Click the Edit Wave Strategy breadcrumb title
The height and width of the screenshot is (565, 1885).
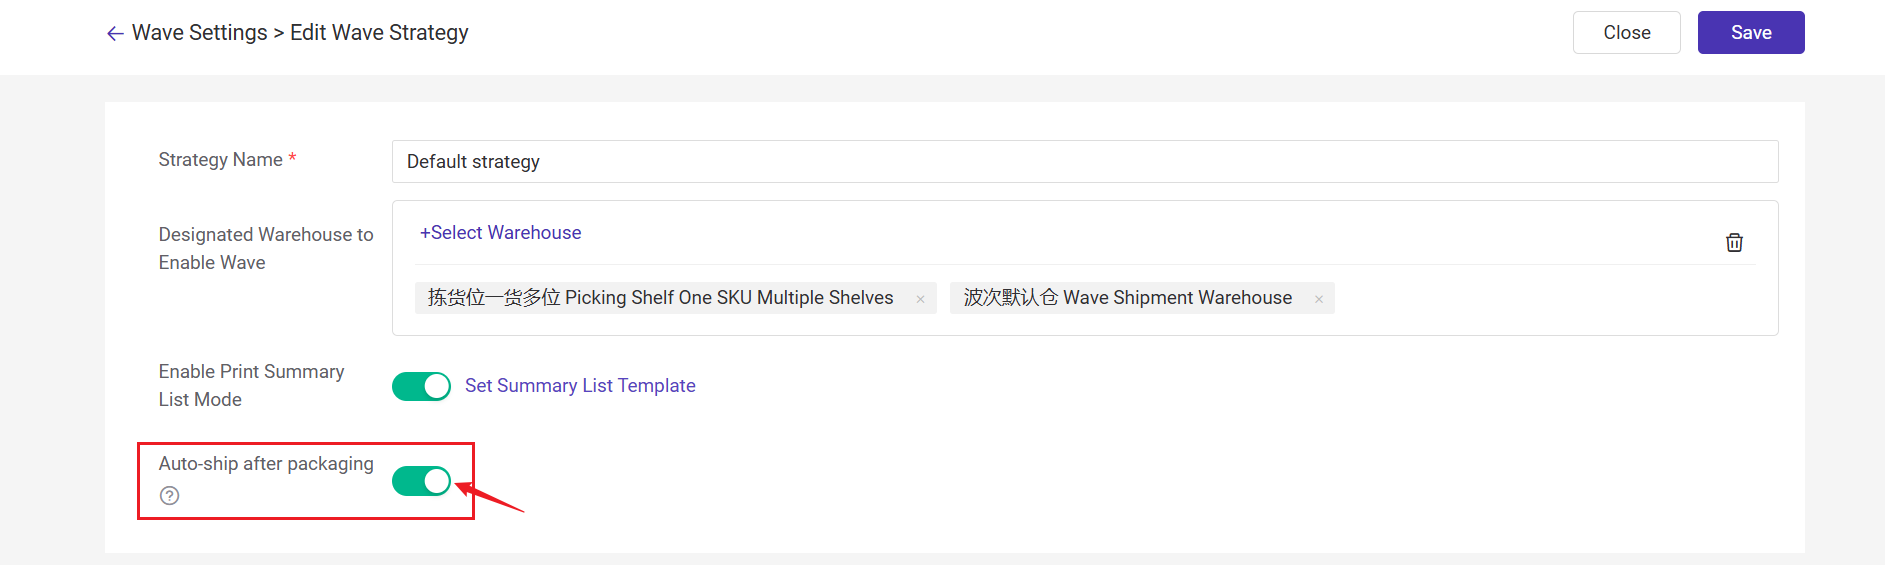[x=379, y=33]
